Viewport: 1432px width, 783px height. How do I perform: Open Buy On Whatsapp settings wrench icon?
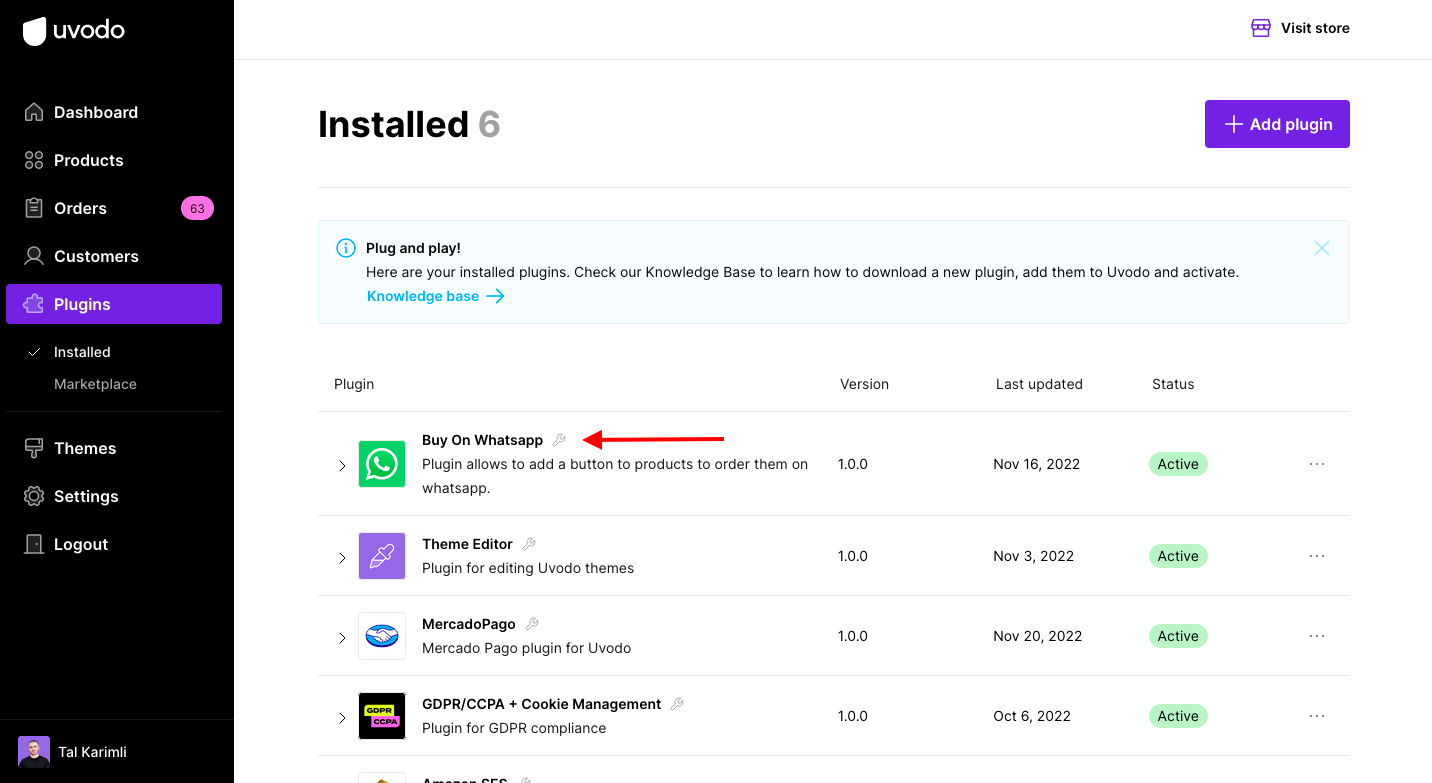coord(560,440)
